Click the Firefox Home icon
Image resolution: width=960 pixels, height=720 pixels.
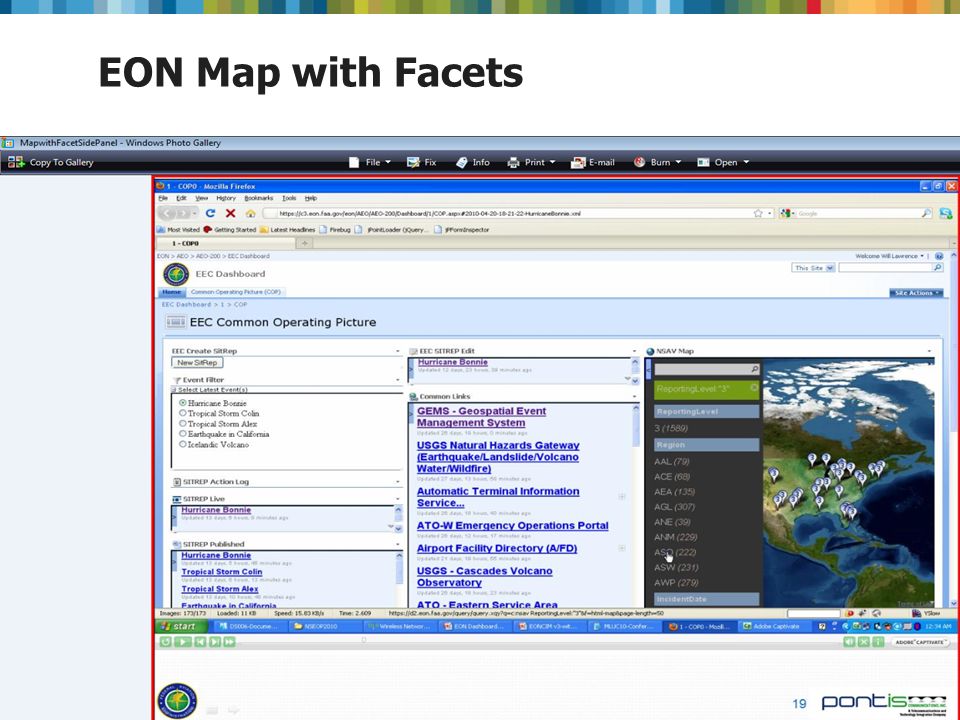(250, 213)
